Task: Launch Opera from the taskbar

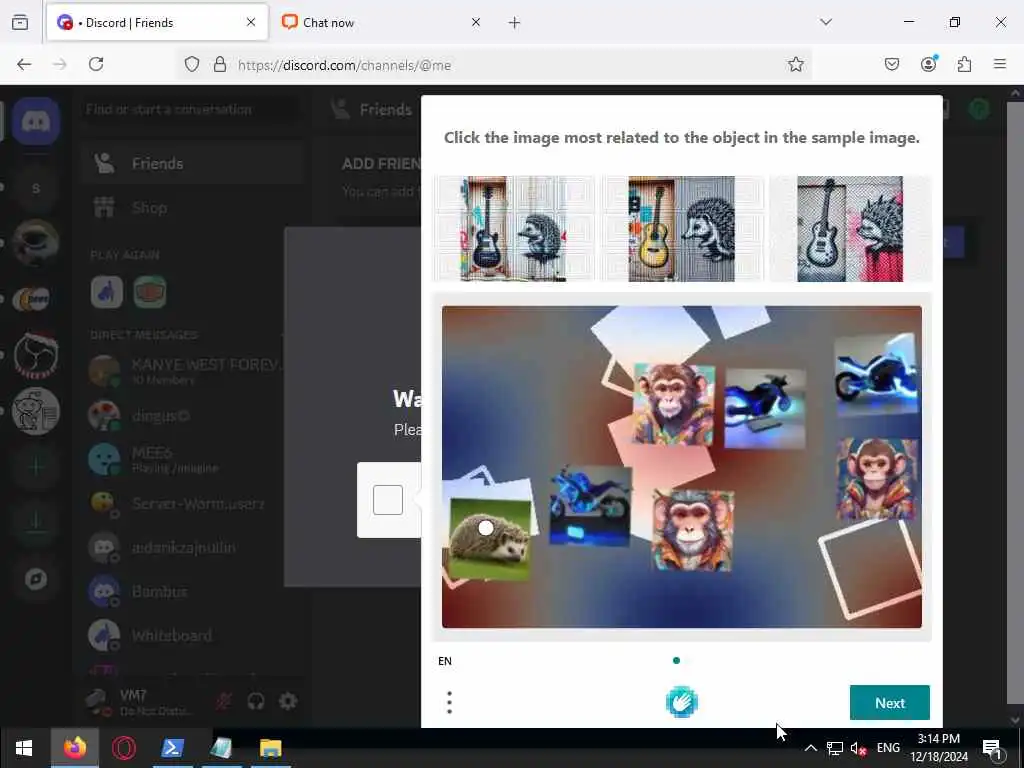Action: coord(123,748)
